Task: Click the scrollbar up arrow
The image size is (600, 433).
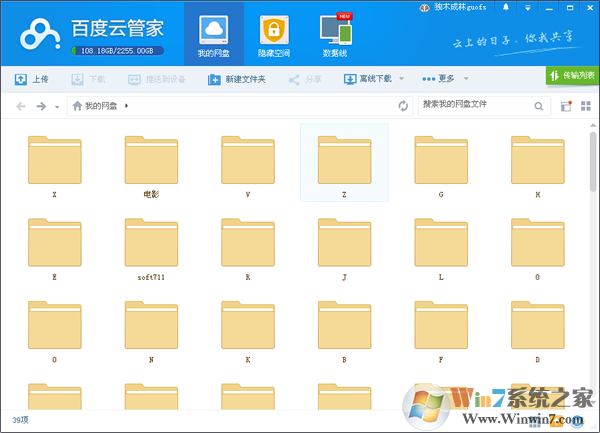Action: pos(593,125)
